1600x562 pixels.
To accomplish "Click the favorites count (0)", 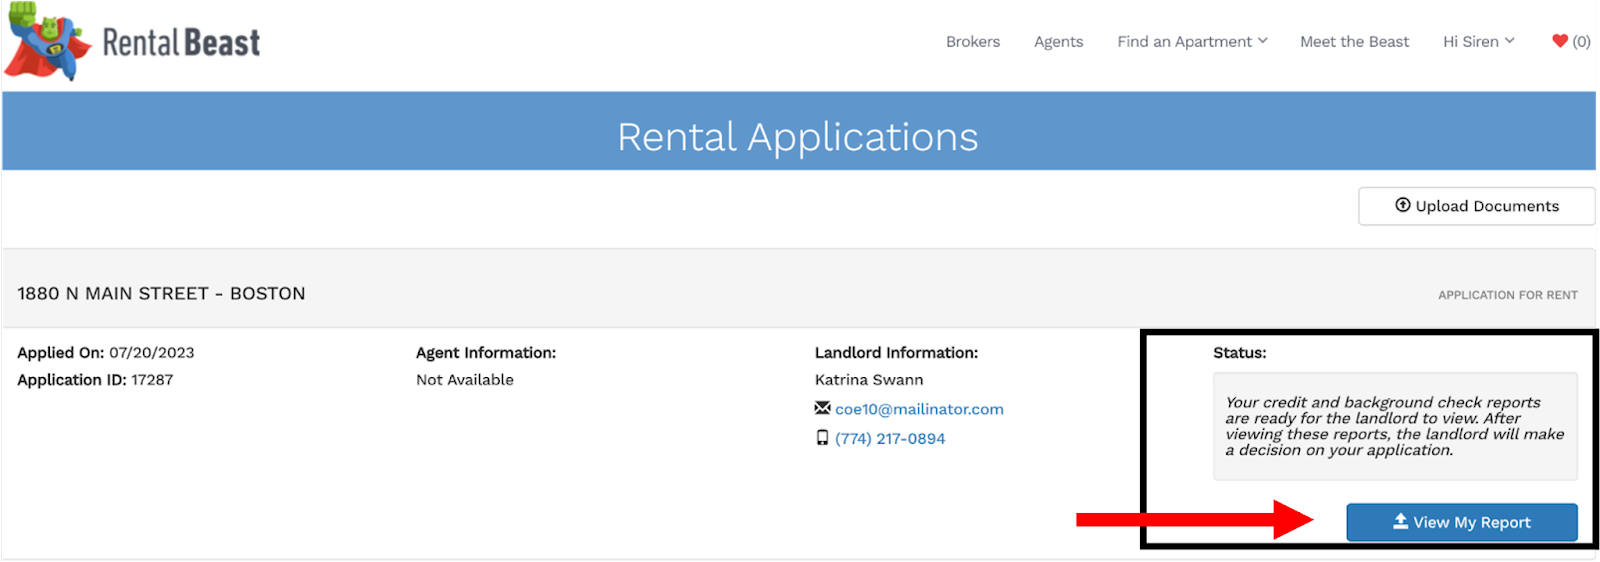I will pos(1581,41).
